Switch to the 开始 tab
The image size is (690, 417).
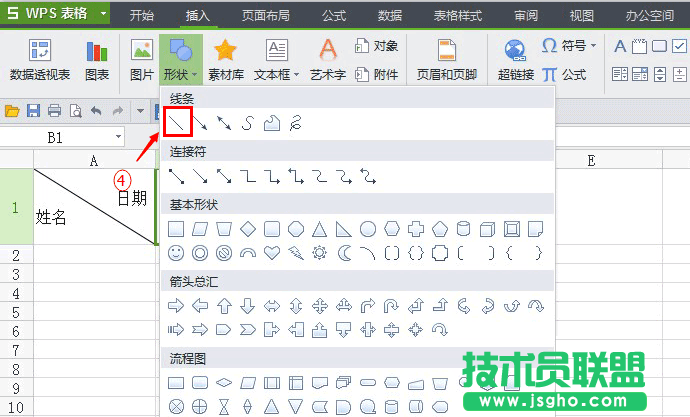point(142,16)
